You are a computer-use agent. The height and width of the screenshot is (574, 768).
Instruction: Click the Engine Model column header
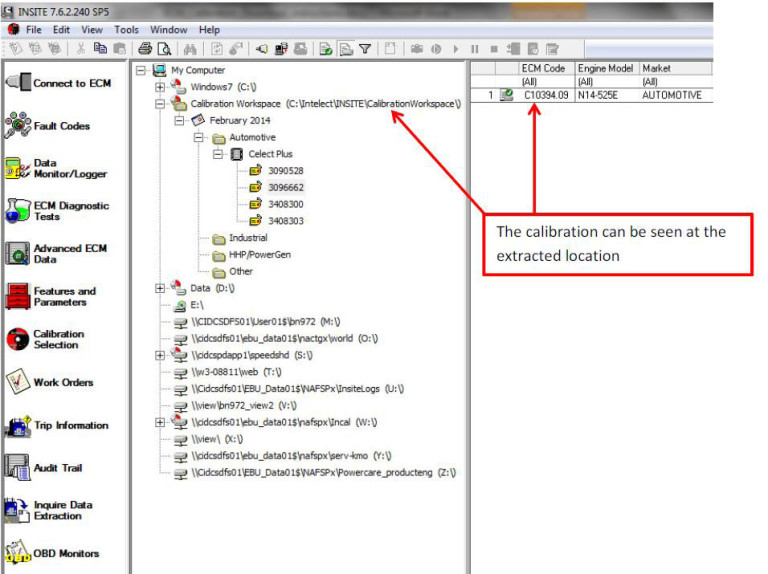pos(607,68)
